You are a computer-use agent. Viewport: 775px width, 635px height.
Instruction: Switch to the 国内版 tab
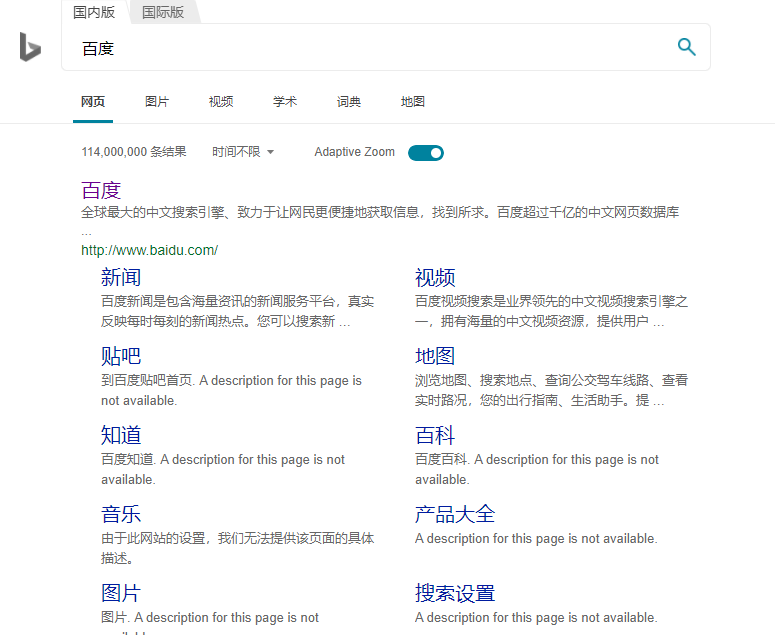[94, 12]
